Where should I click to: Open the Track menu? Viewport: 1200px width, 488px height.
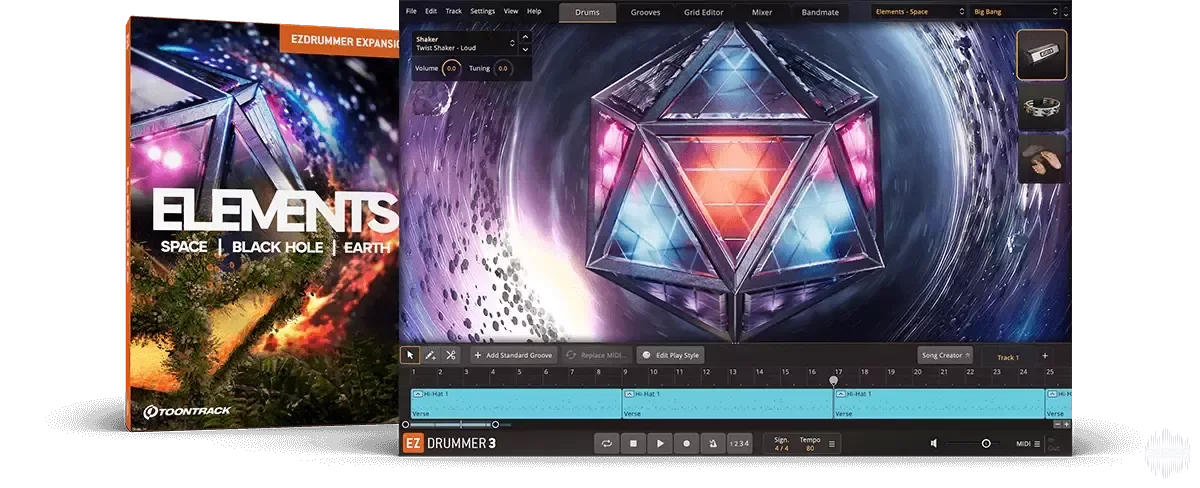[454, 11]
